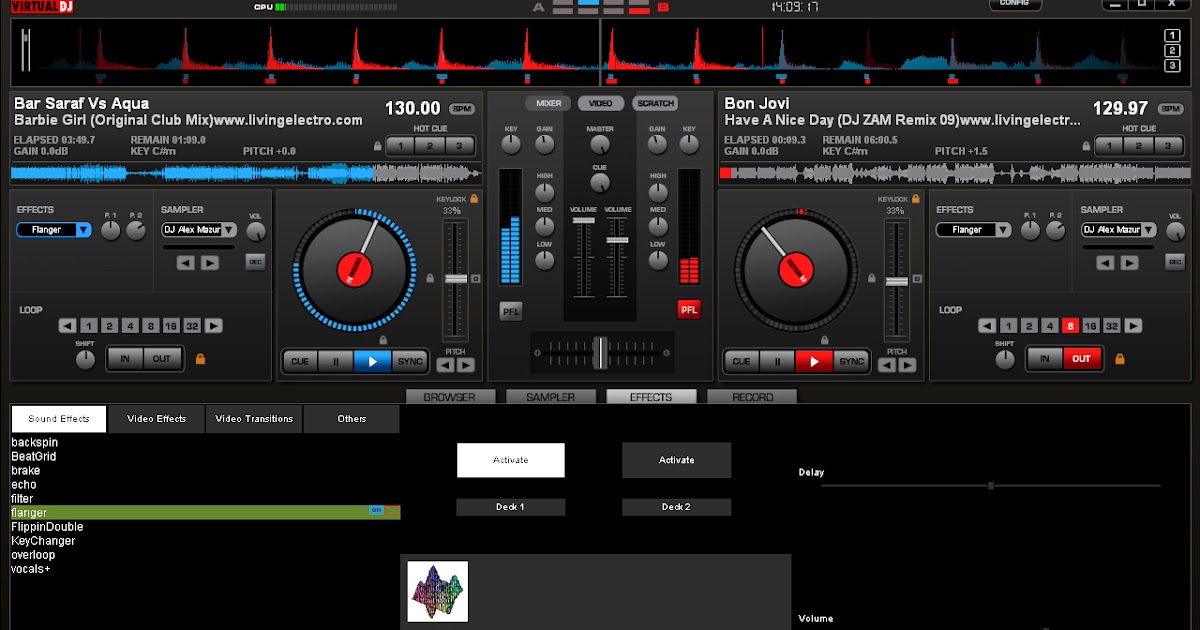Image resolution: width=1200 pixels, height=630 pixels.
Task: Click left deck loop OUT button
Action: pos(162,358)
